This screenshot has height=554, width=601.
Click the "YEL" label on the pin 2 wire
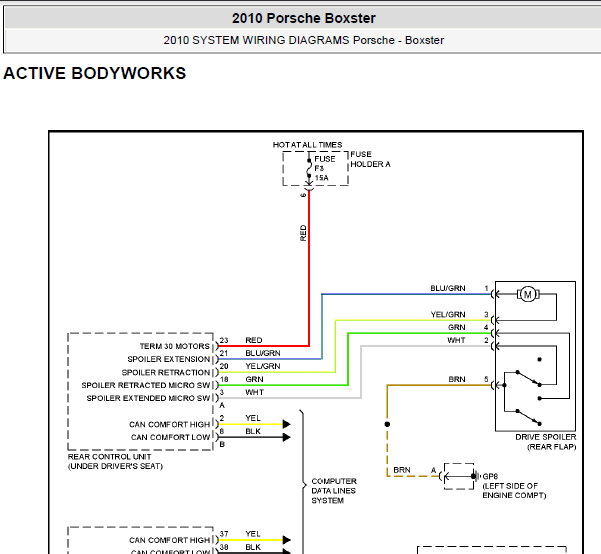253,418
